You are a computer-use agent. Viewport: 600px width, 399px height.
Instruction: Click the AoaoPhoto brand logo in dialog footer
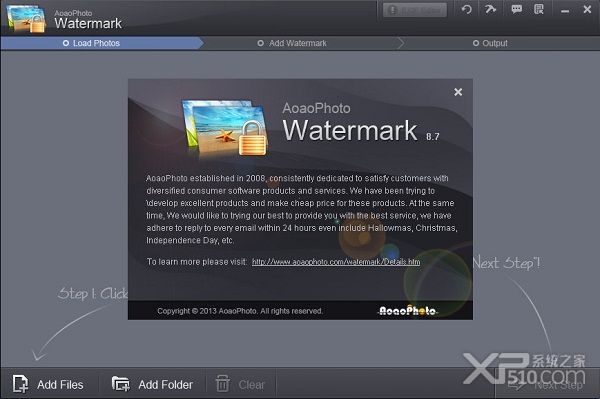tap(408, 311)
